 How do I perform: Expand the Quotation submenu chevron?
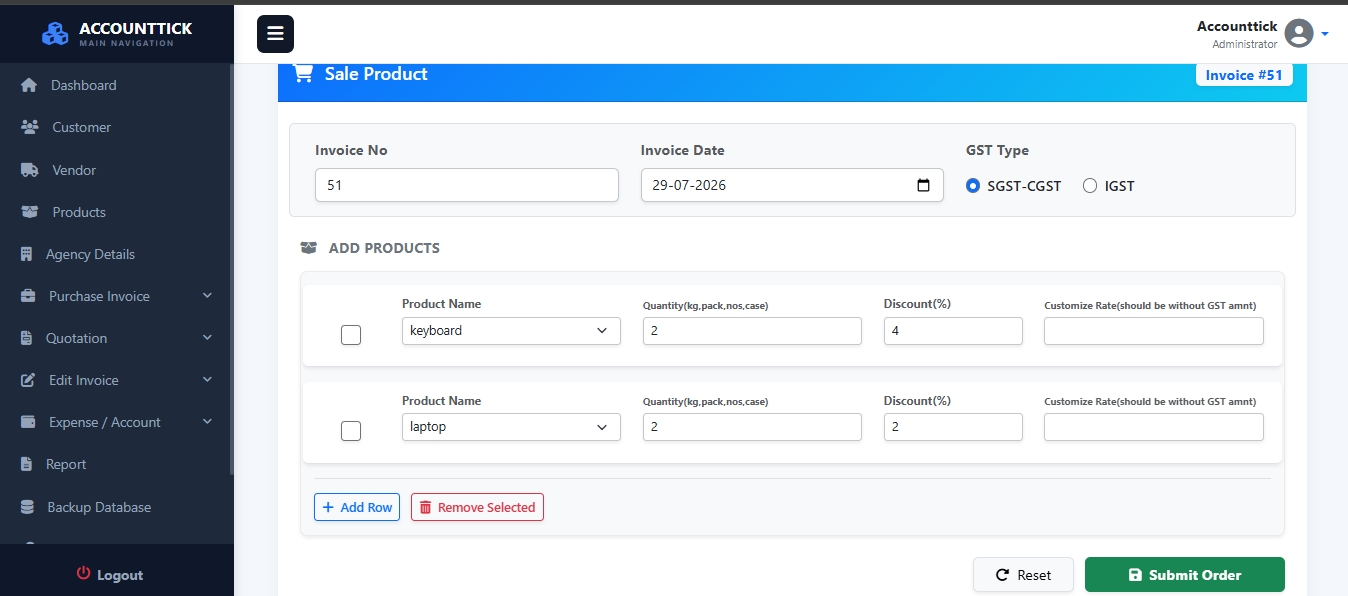coord(207,338)
